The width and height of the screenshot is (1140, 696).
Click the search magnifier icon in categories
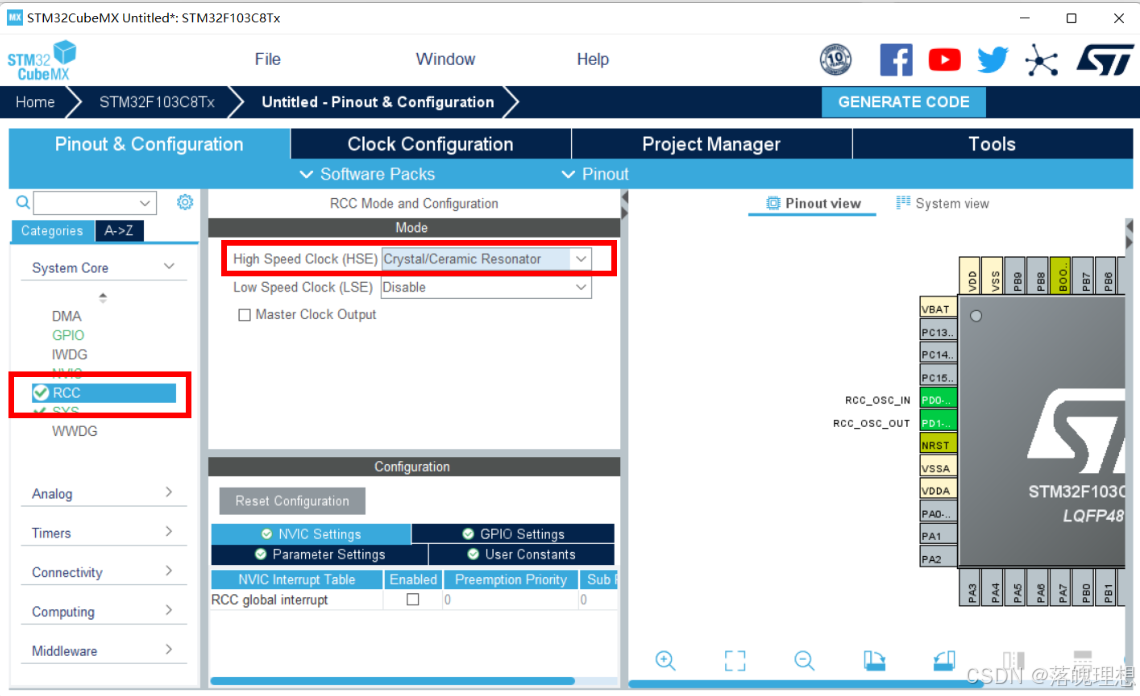tap(23, 202)
